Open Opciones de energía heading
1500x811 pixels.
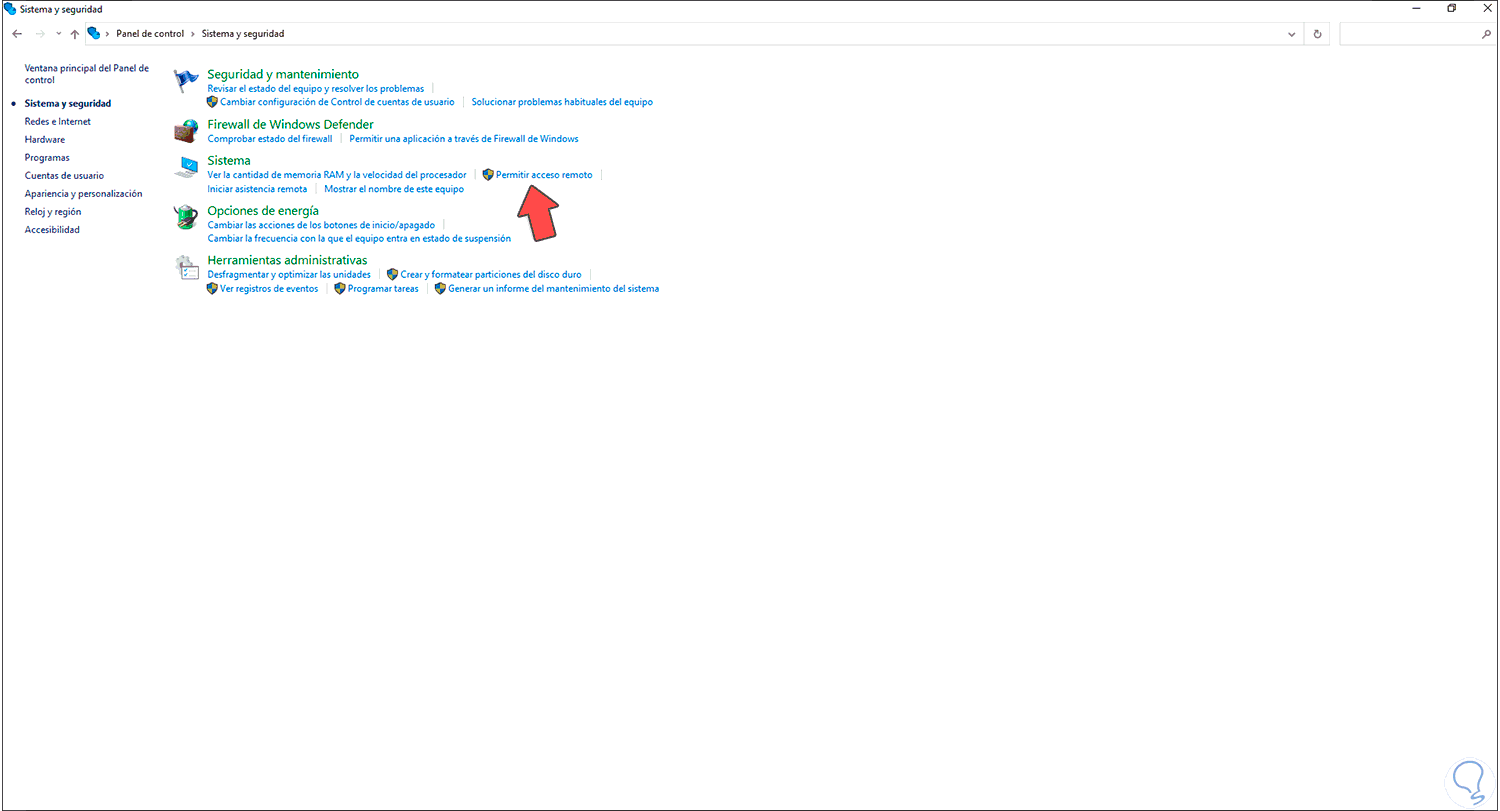tap(263, 210)
